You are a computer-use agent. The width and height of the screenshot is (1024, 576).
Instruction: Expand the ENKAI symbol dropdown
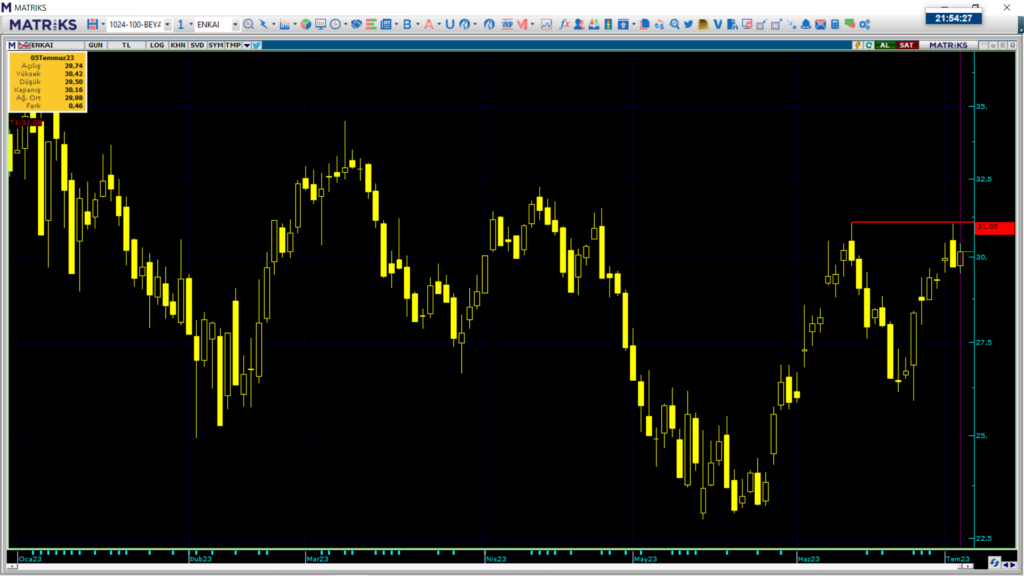coord(234,24)
